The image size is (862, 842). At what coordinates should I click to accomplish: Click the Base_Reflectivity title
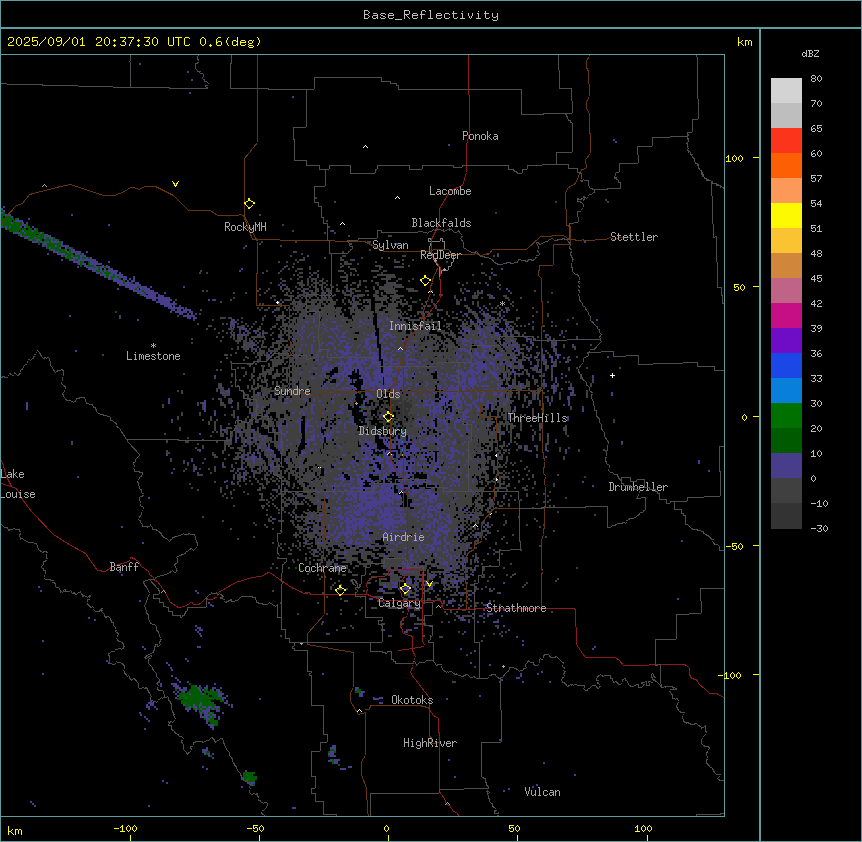click(431, 15)
